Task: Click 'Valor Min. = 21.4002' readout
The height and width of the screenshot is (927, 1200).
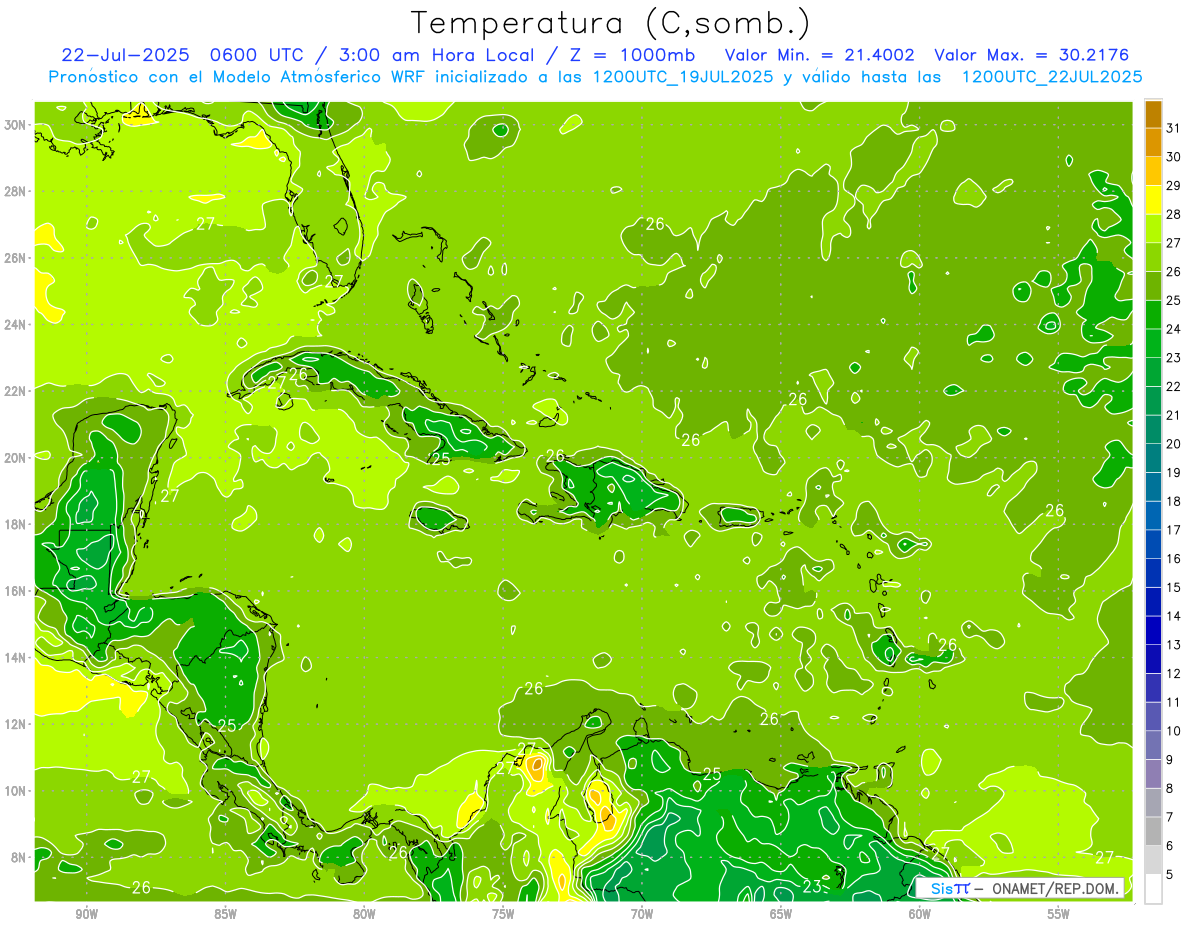Action: click(x=818, y=55)
